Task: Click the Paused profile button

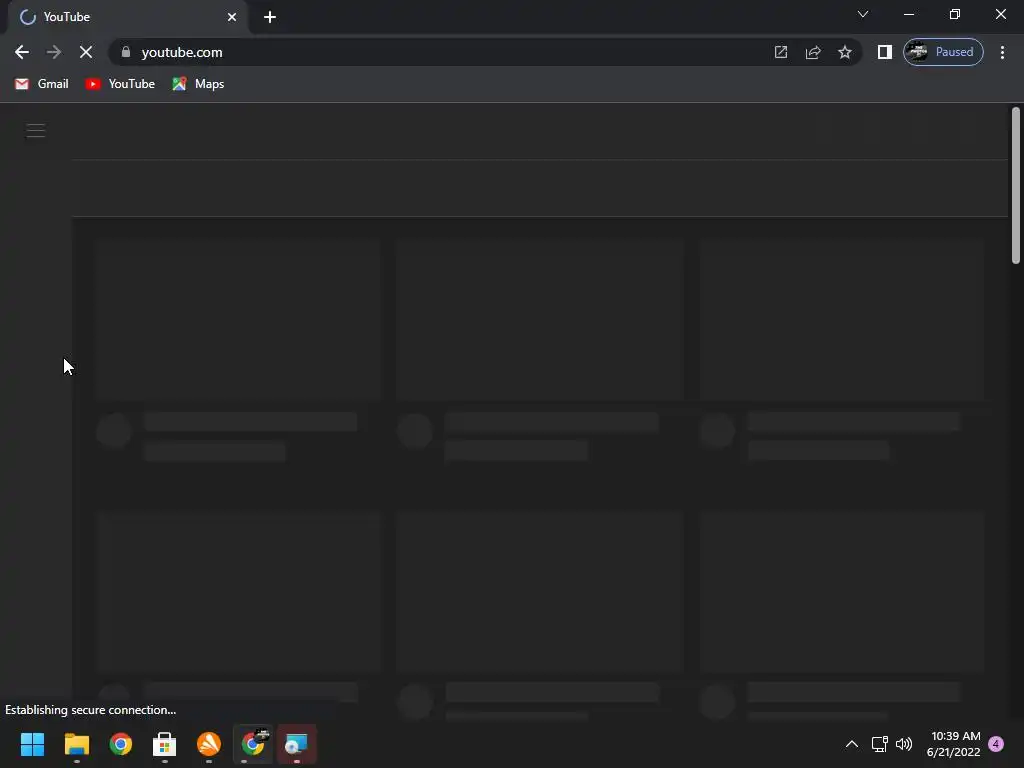Action: click(x=943, y=52)
